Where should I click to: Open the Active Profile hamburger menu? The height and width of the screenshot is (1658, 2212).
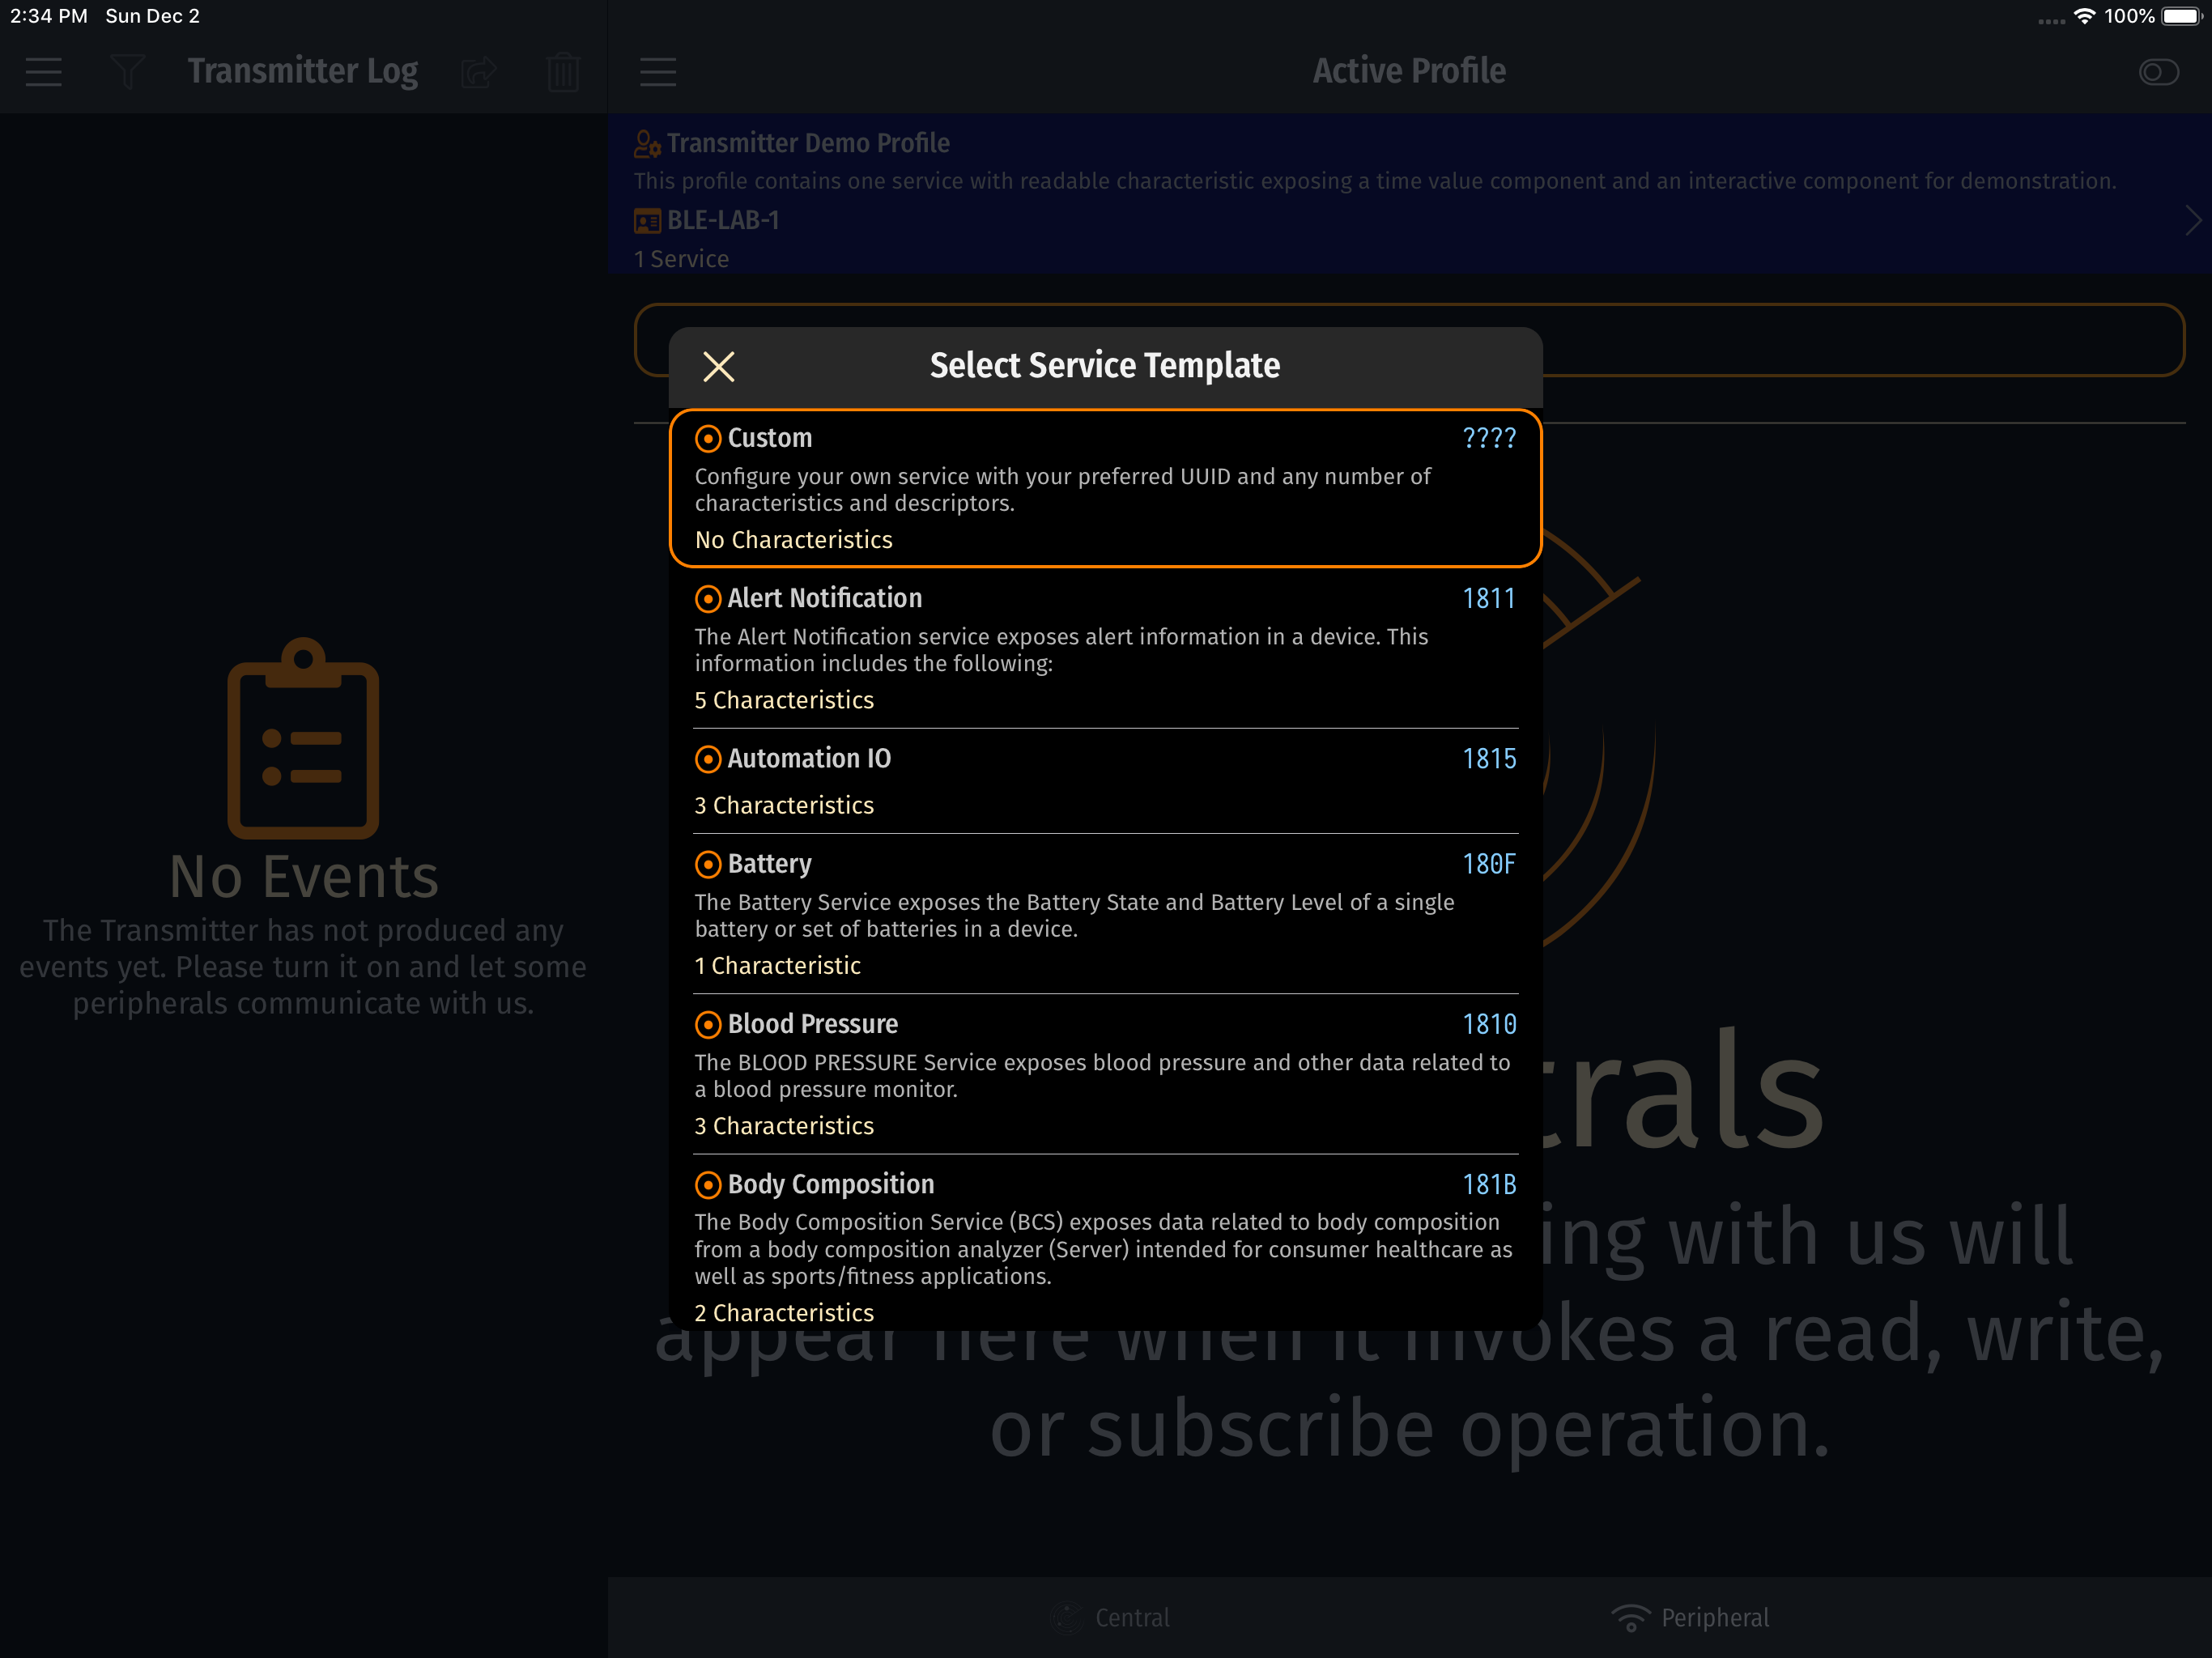tap(658, 72)
